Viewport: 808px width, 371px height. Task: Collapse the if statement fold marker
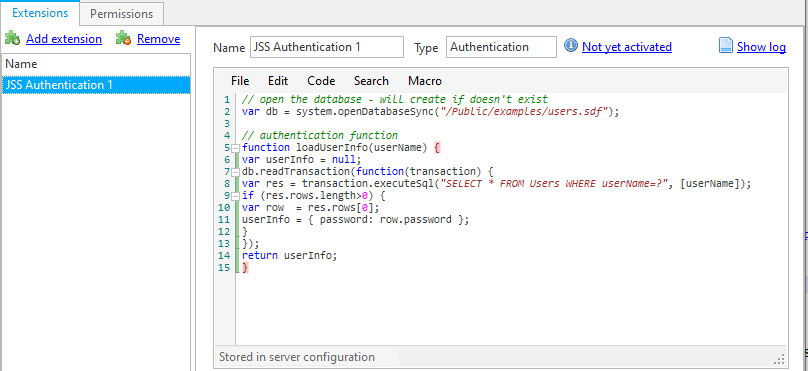[236, 196]
